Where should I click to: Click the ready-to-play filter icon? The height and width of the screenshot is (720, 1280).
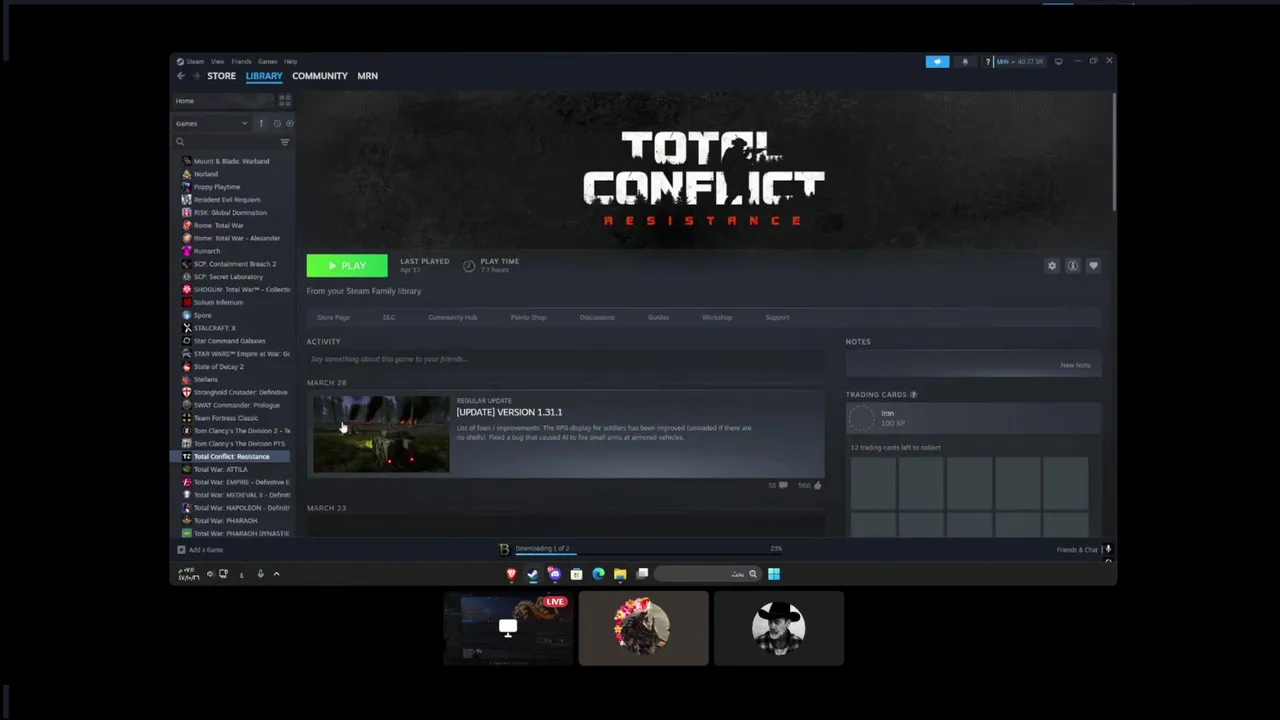pos(289,123)
